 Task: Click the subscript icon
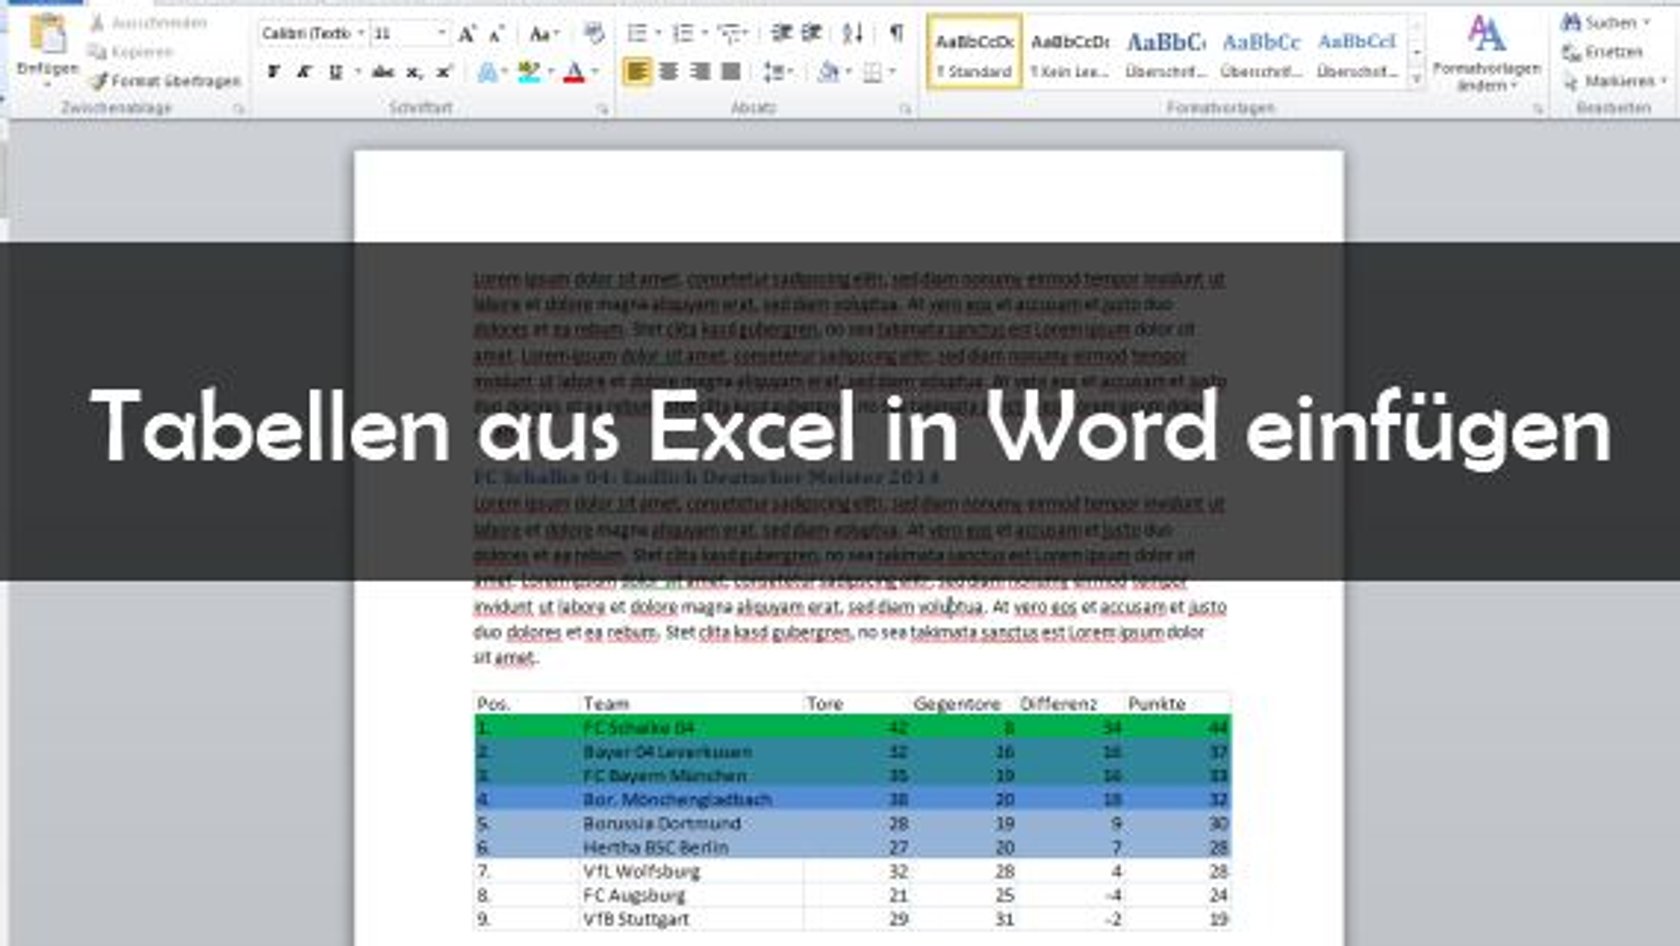coord(414,72)
